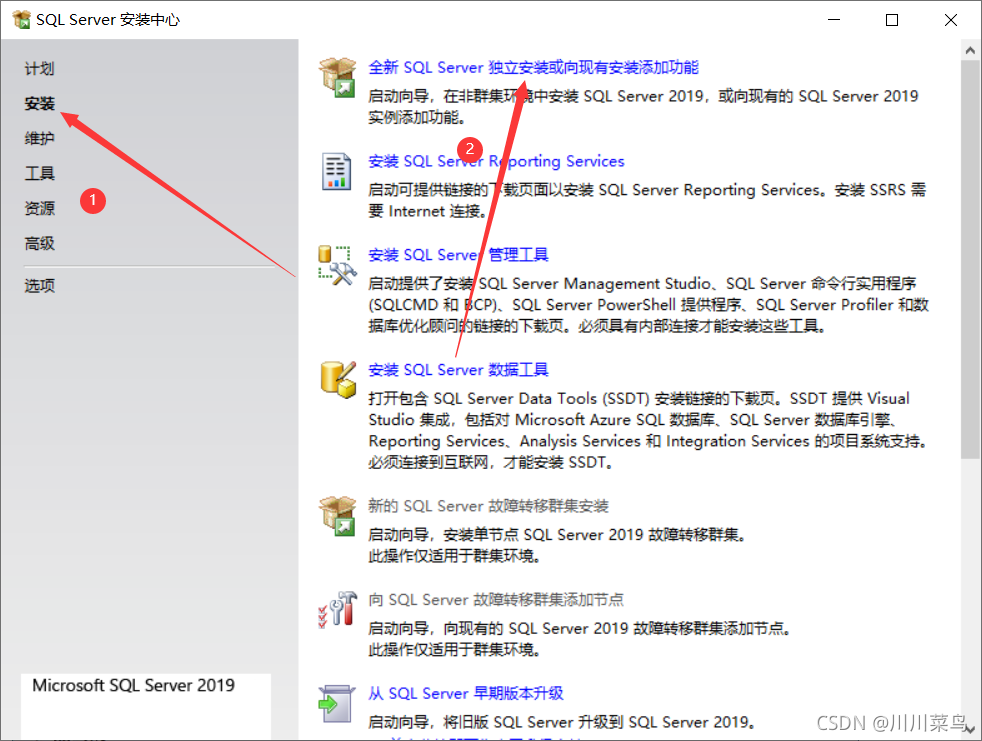Open 安装 SQL Server 数据工具 link
Image resolution: width=982 pixels, height=741 pixels.
(x=458, y=370)
